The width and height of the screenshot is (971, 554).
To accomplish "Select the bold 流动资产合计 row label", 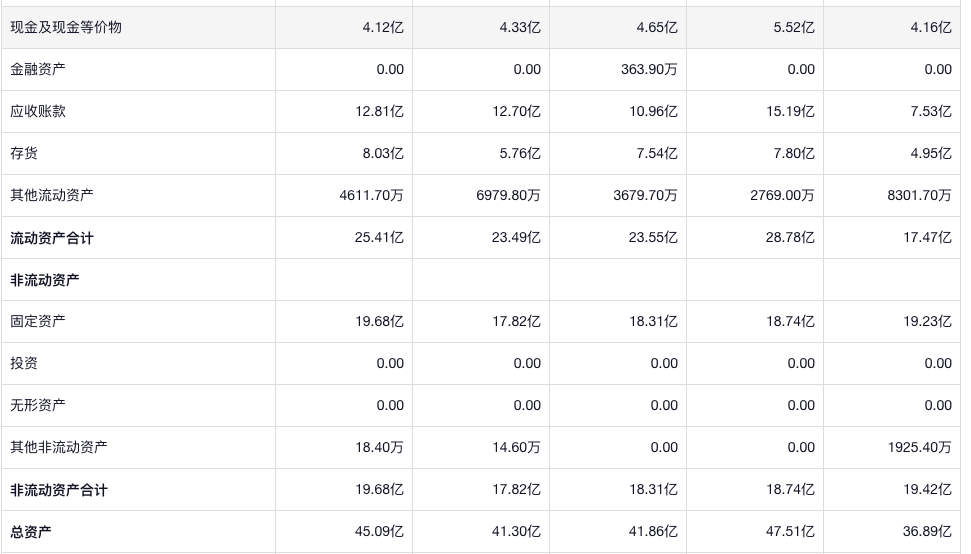I will (52, 238).
